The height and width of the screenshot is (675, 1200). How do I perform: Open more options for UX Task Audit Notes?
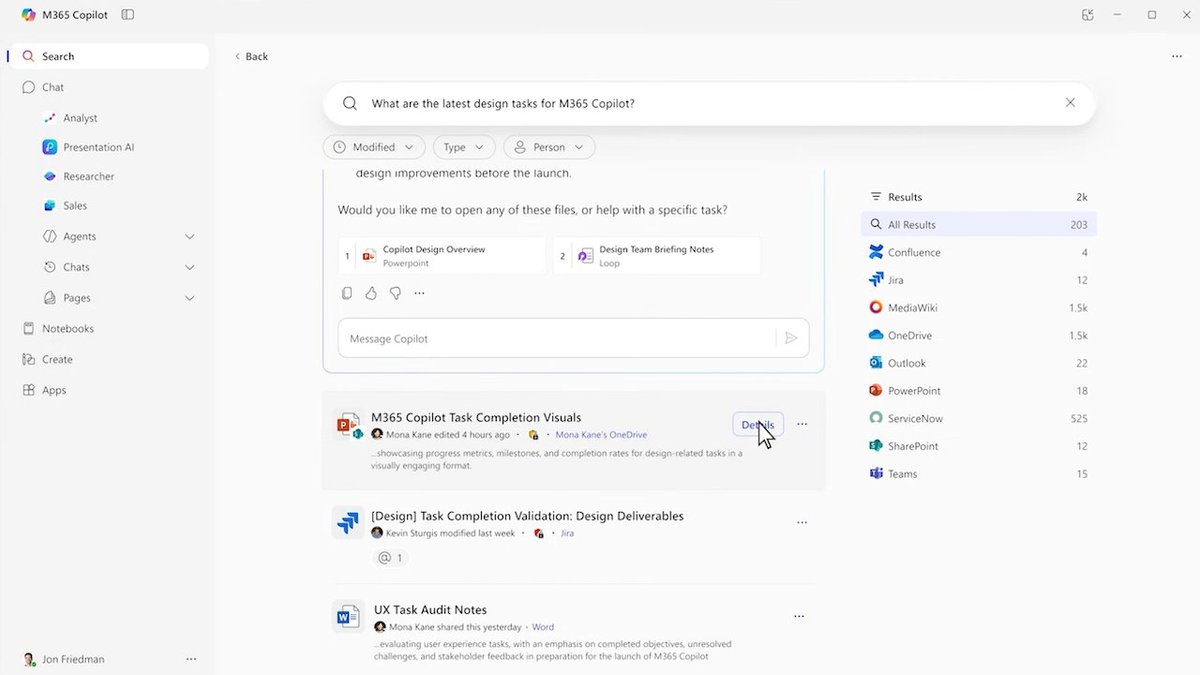(799, 617)
